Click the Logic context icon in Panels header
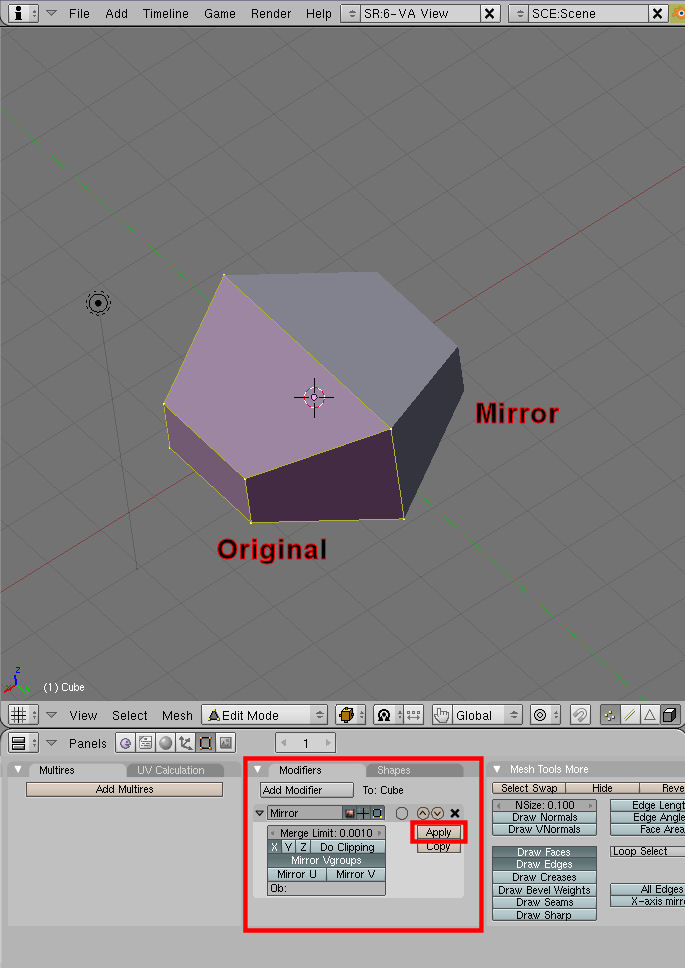685x968 pixels. coord(125,743)
